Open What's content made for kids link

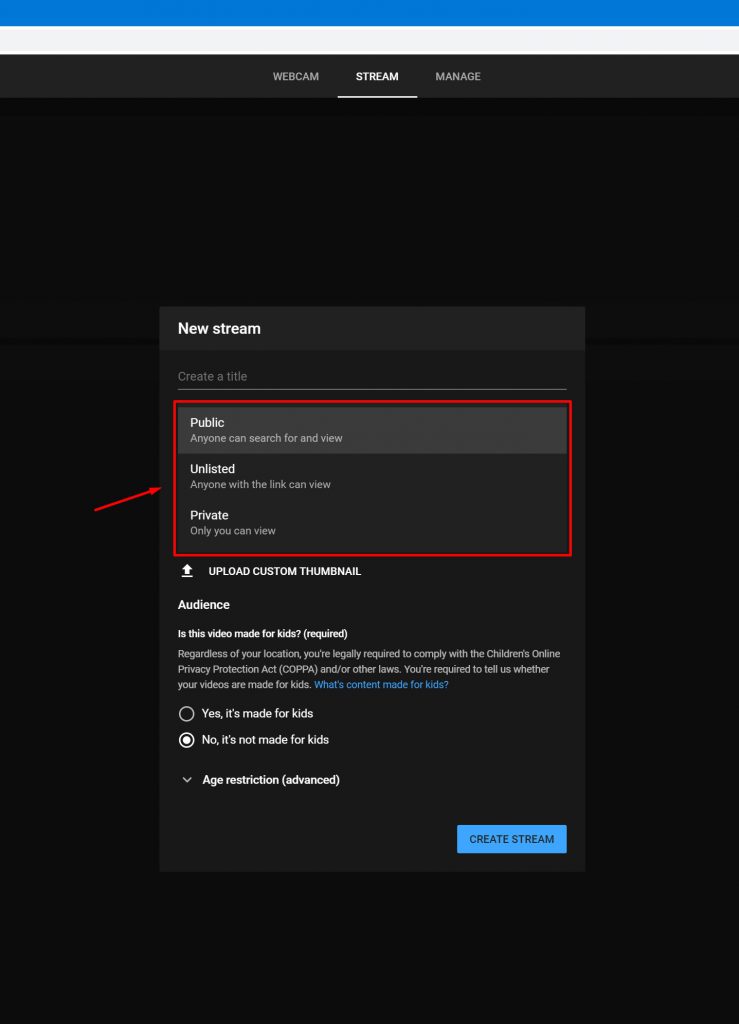click(x=381, y=684)
